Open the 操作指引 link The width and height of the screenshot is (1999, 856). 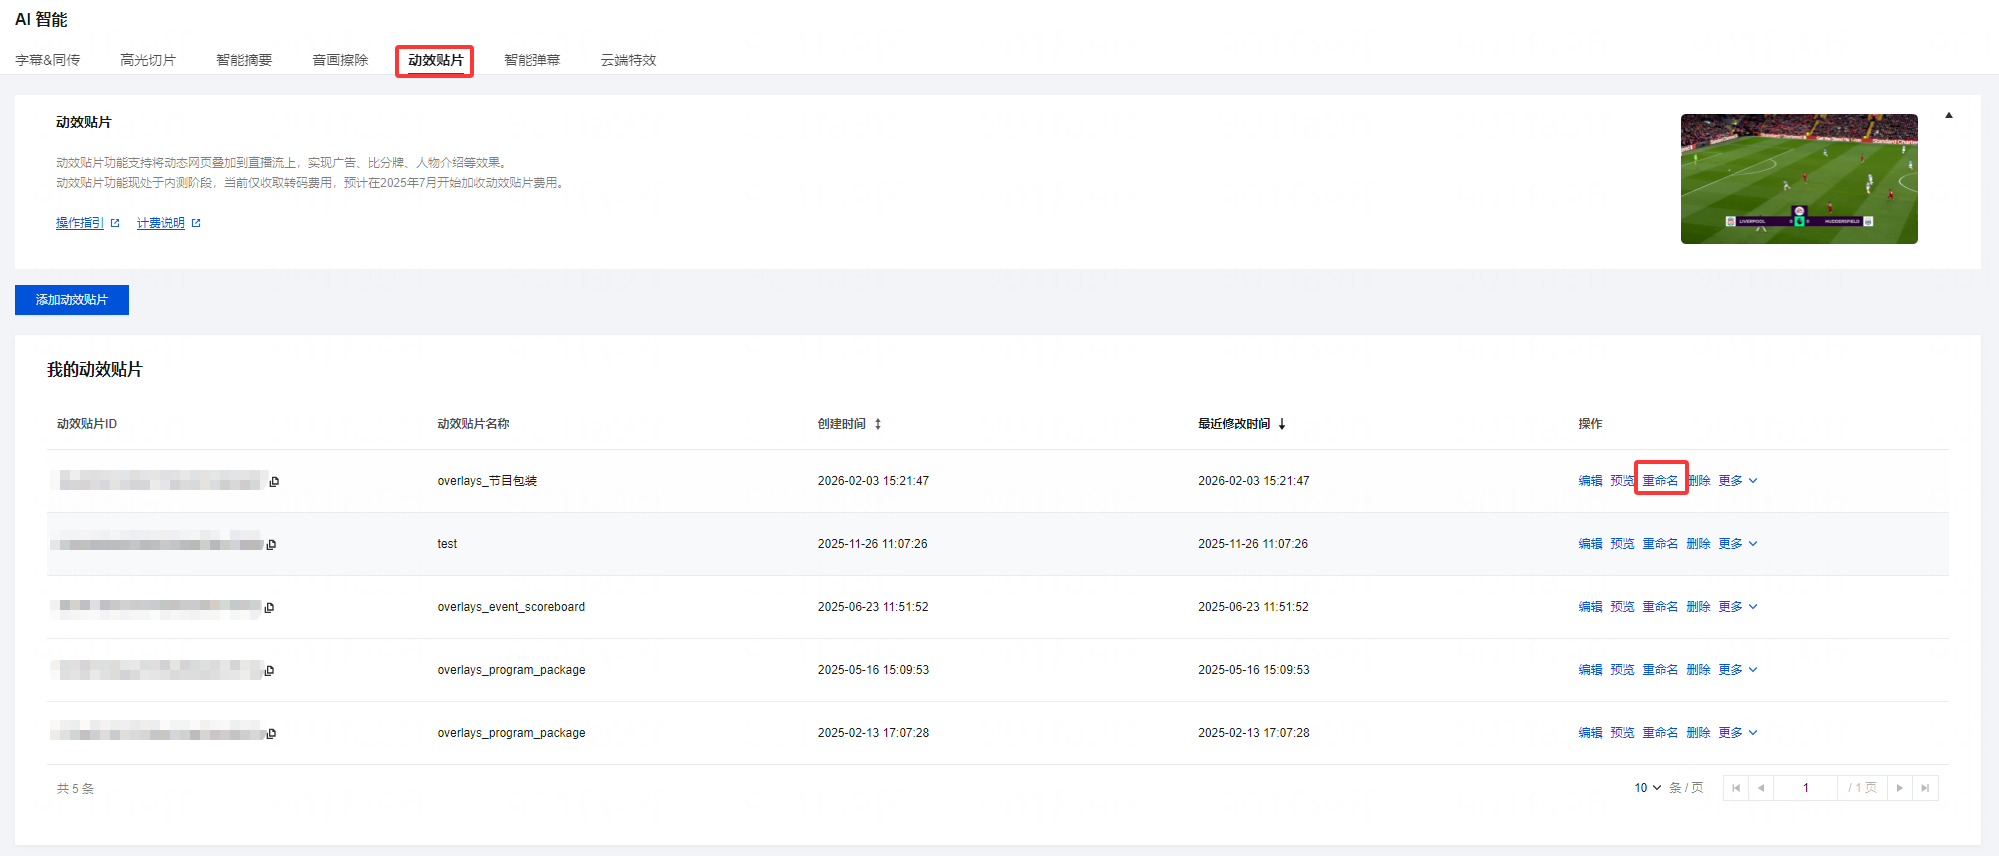tap(80, 223)
